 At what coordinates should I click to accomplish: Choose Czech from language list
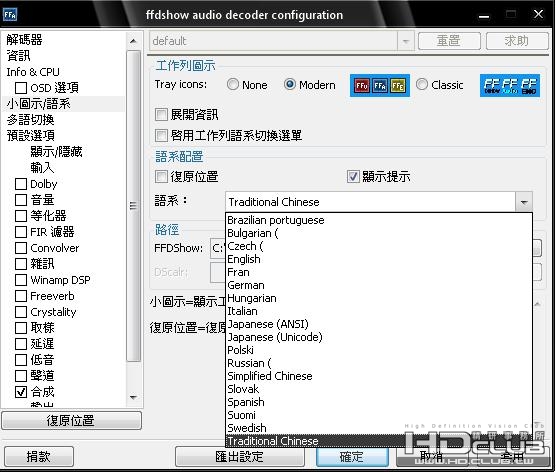coord(379,246)
